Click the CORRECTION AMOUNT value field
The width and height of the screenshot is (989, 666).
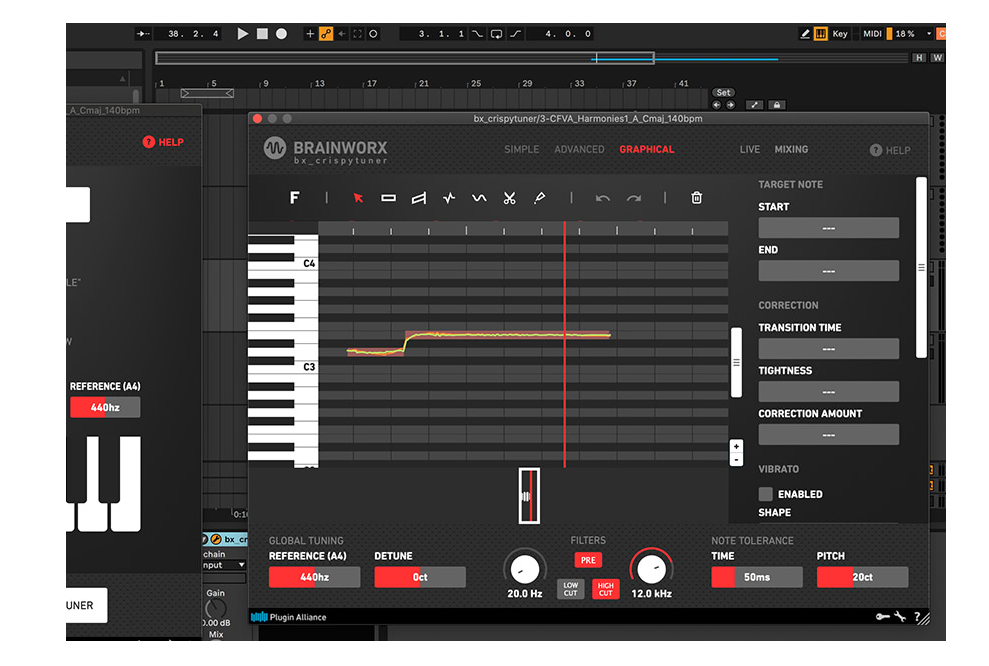828,435
